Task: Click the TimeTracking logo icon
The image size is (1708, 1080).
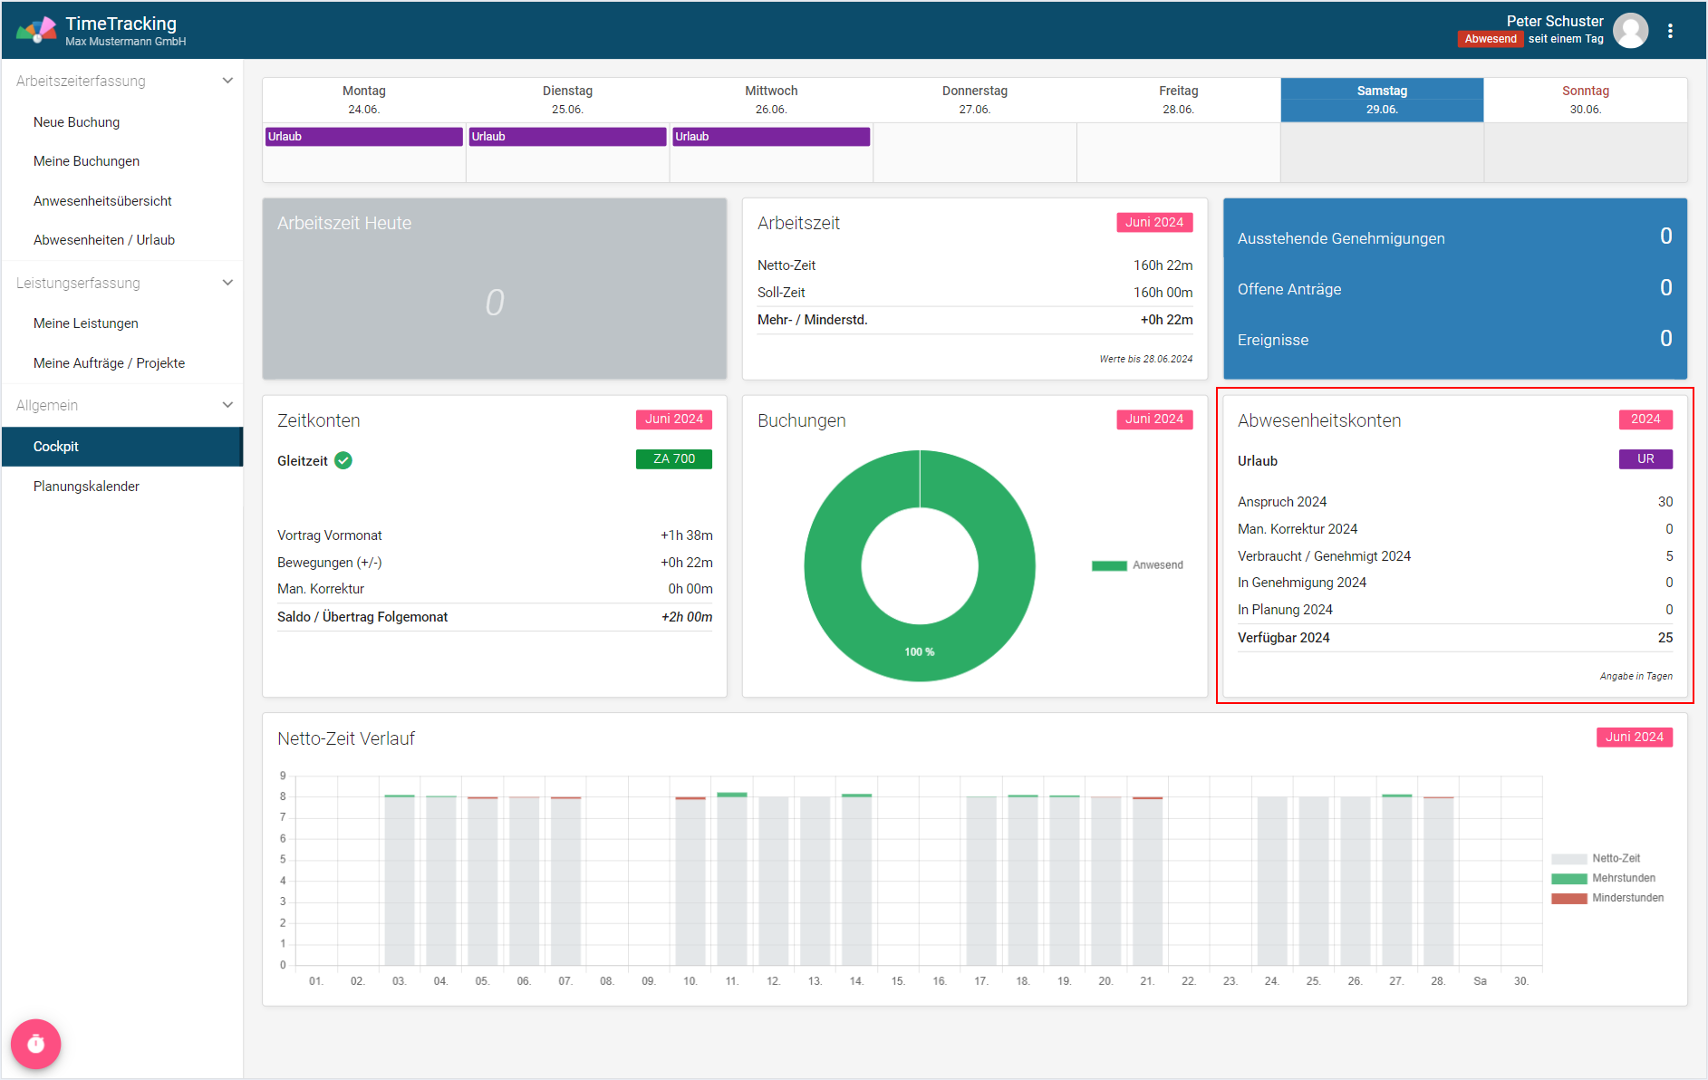Action: [x=36, y=30]
